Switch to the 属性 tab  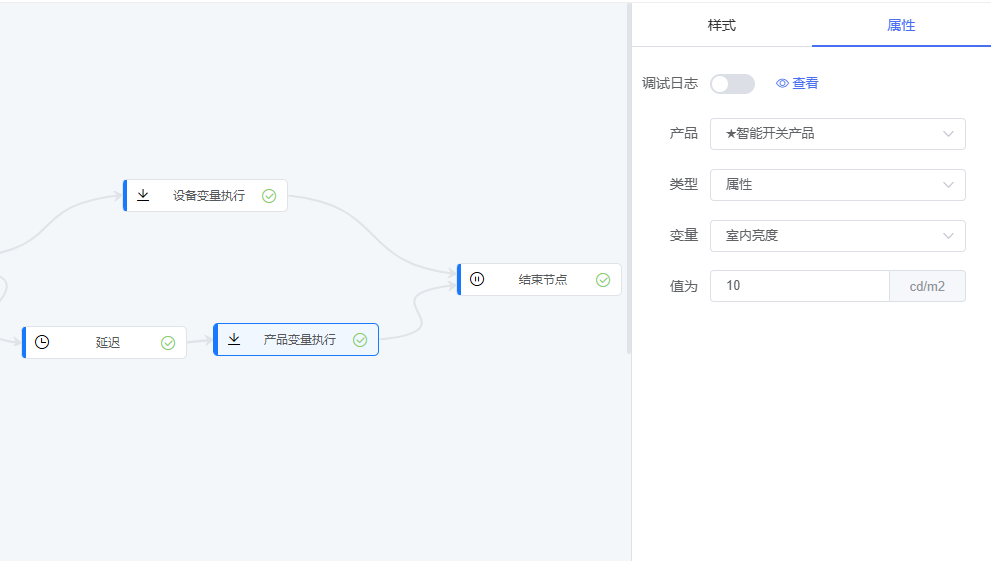[901, 25]
